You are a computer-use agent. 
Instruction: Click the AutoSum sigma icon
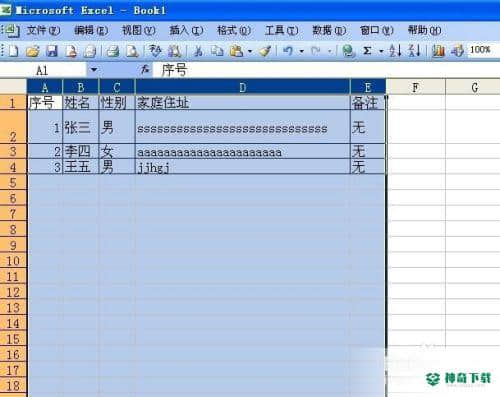pyautogui.click(x=367, y=51)
